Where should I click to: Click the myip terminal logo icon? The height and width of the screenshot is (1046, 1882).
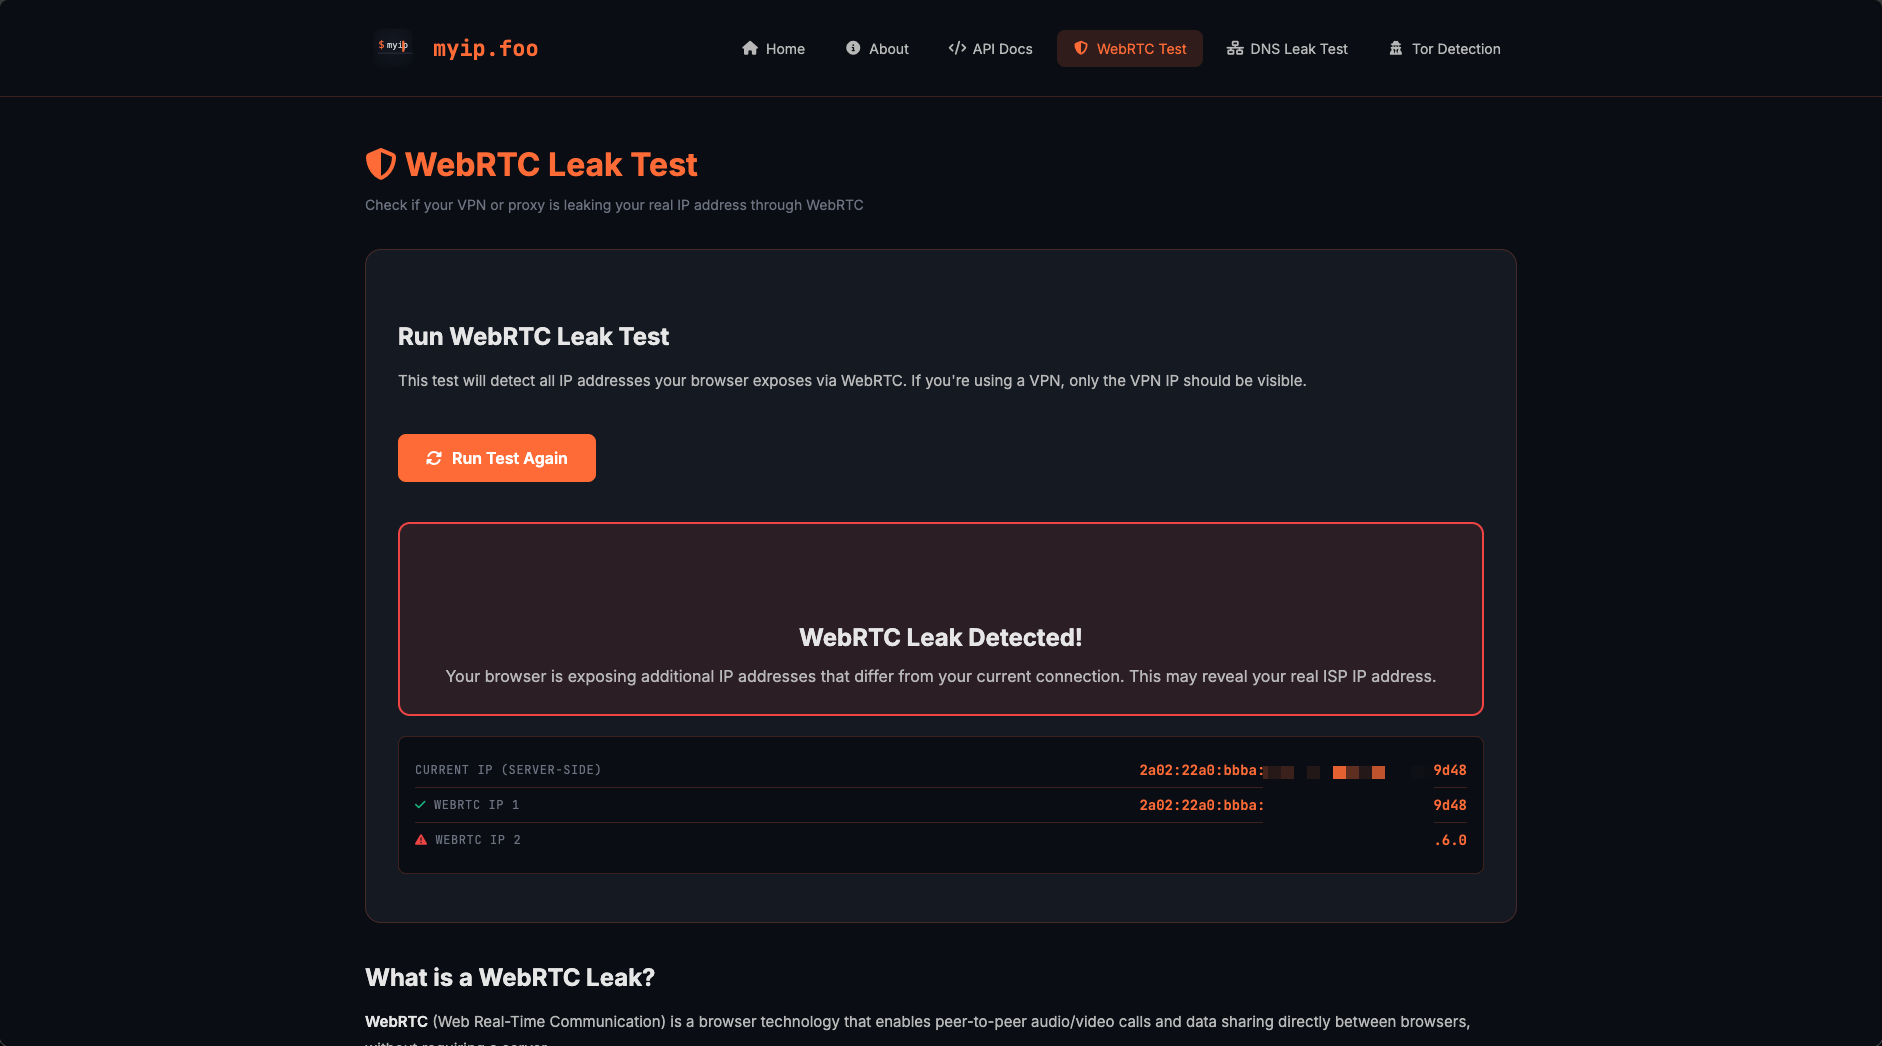(x=393, y=46)
